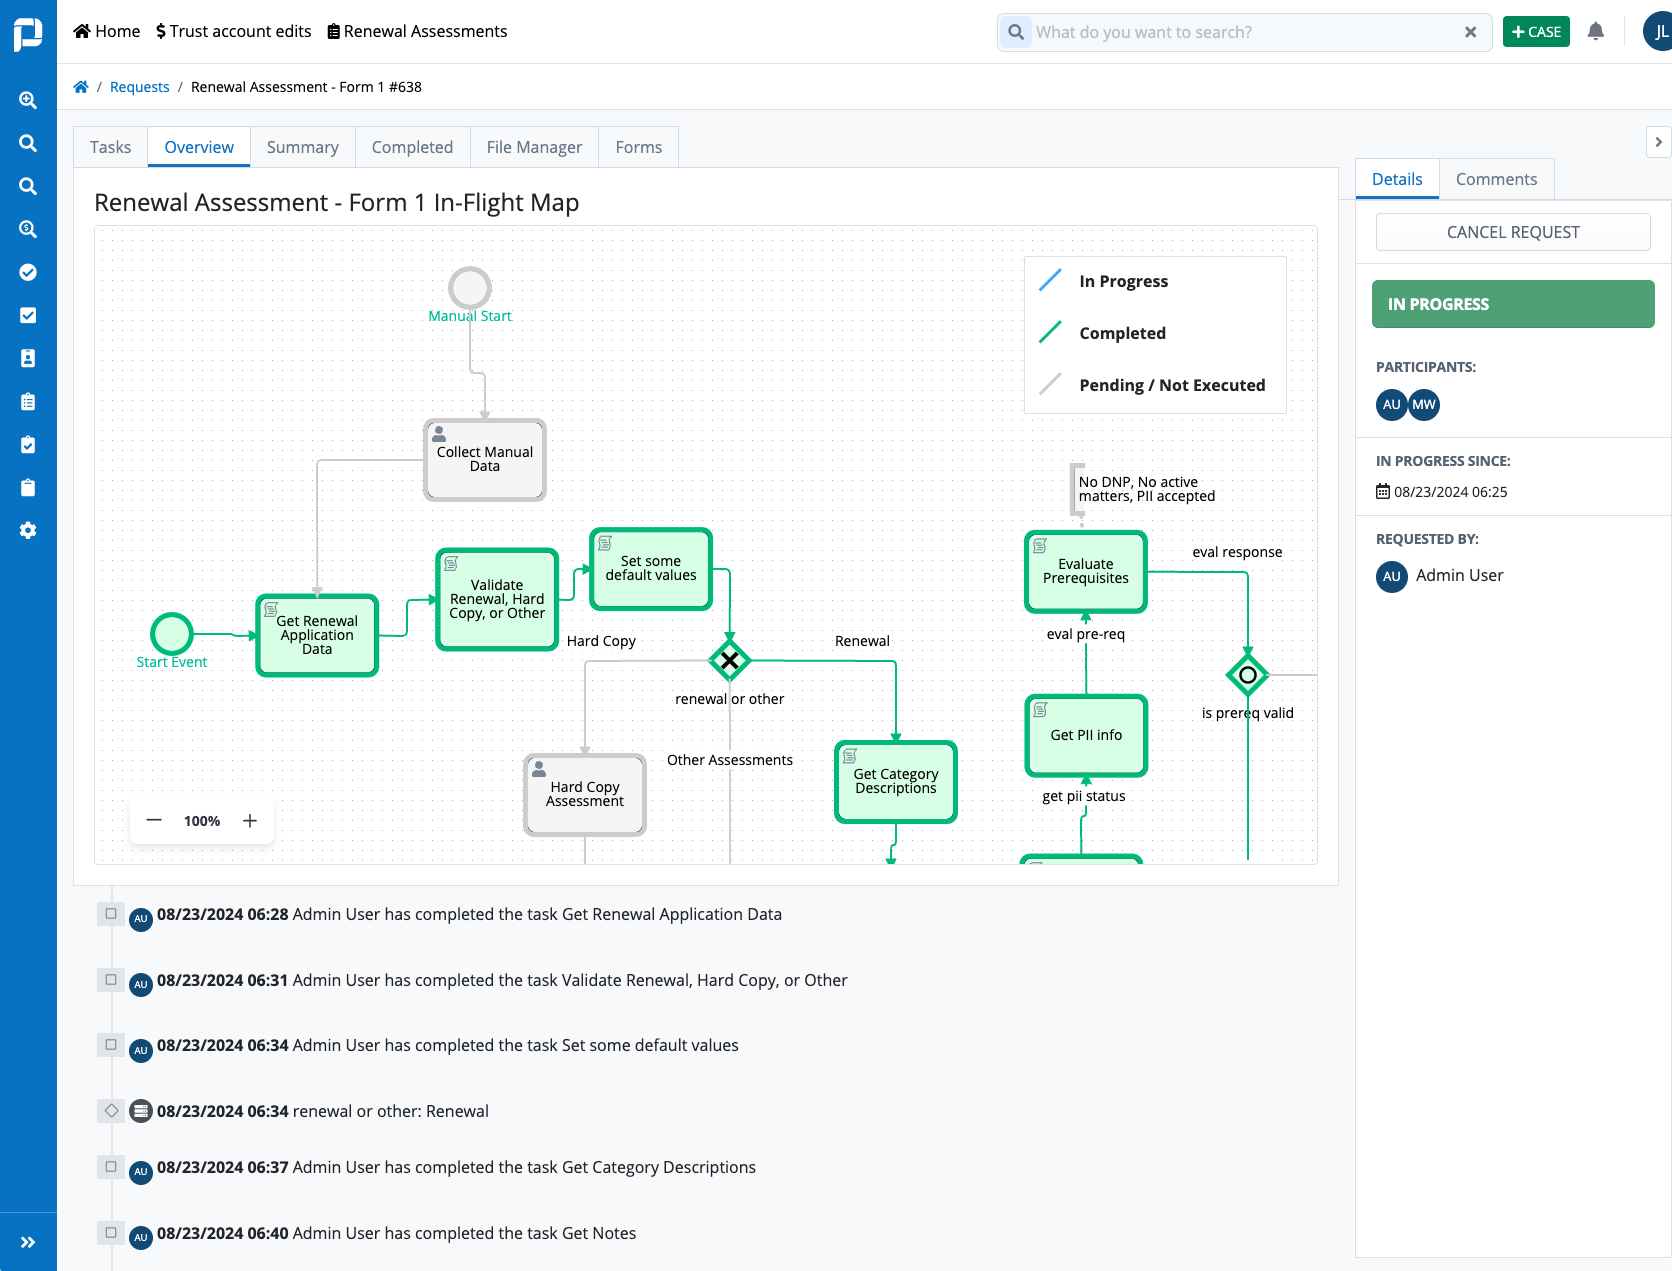Open the notifications bell

1595,31
